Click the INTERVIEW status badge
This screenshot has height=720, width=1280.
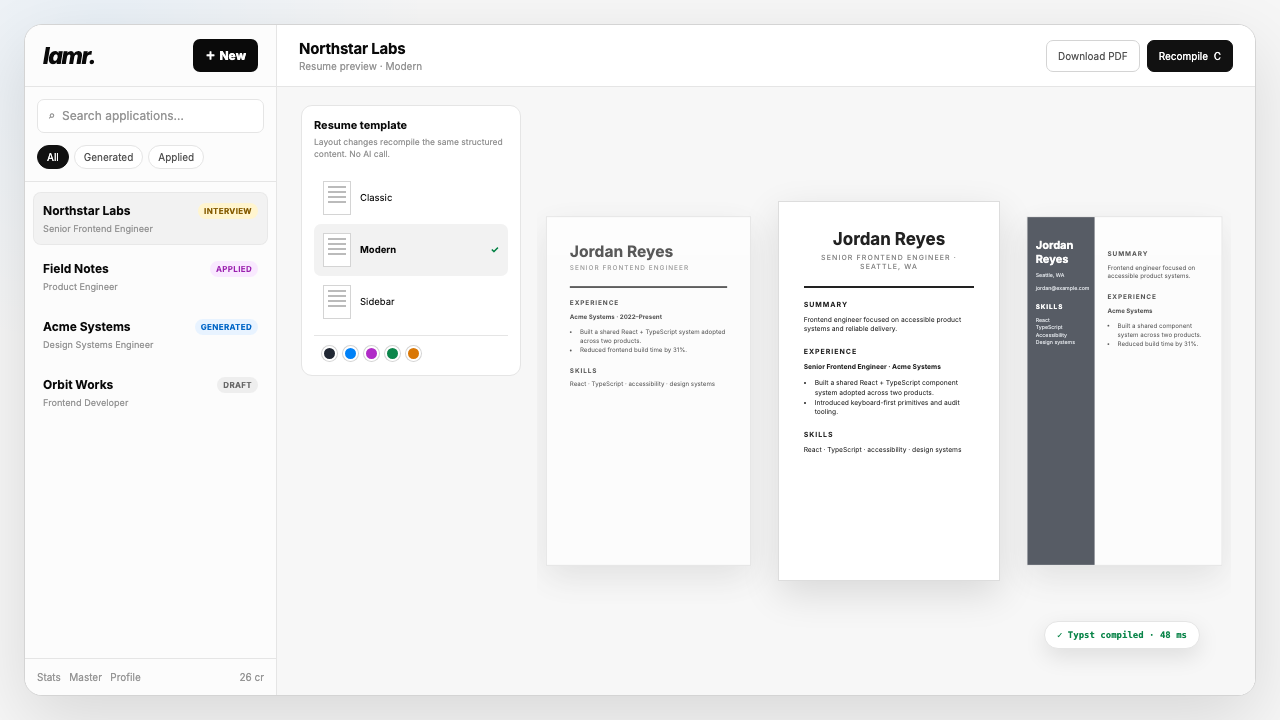(x=227, y=211)
